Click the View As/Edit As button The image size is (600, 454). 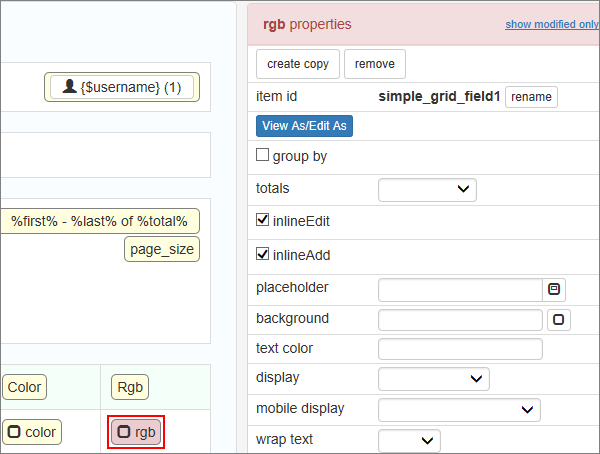point(305,126)
